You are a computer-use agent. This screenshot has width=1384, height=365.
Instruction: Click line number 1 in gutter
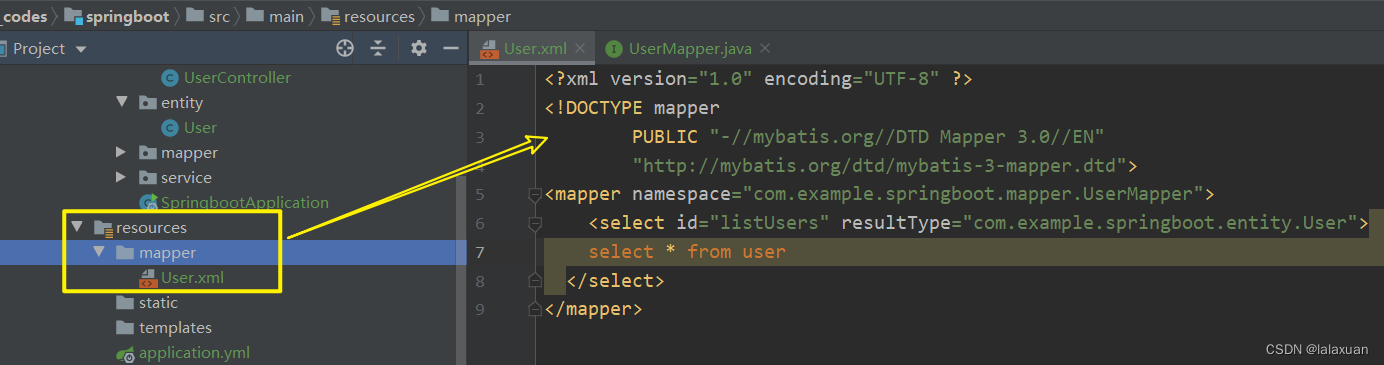click(x=481, y=79)
